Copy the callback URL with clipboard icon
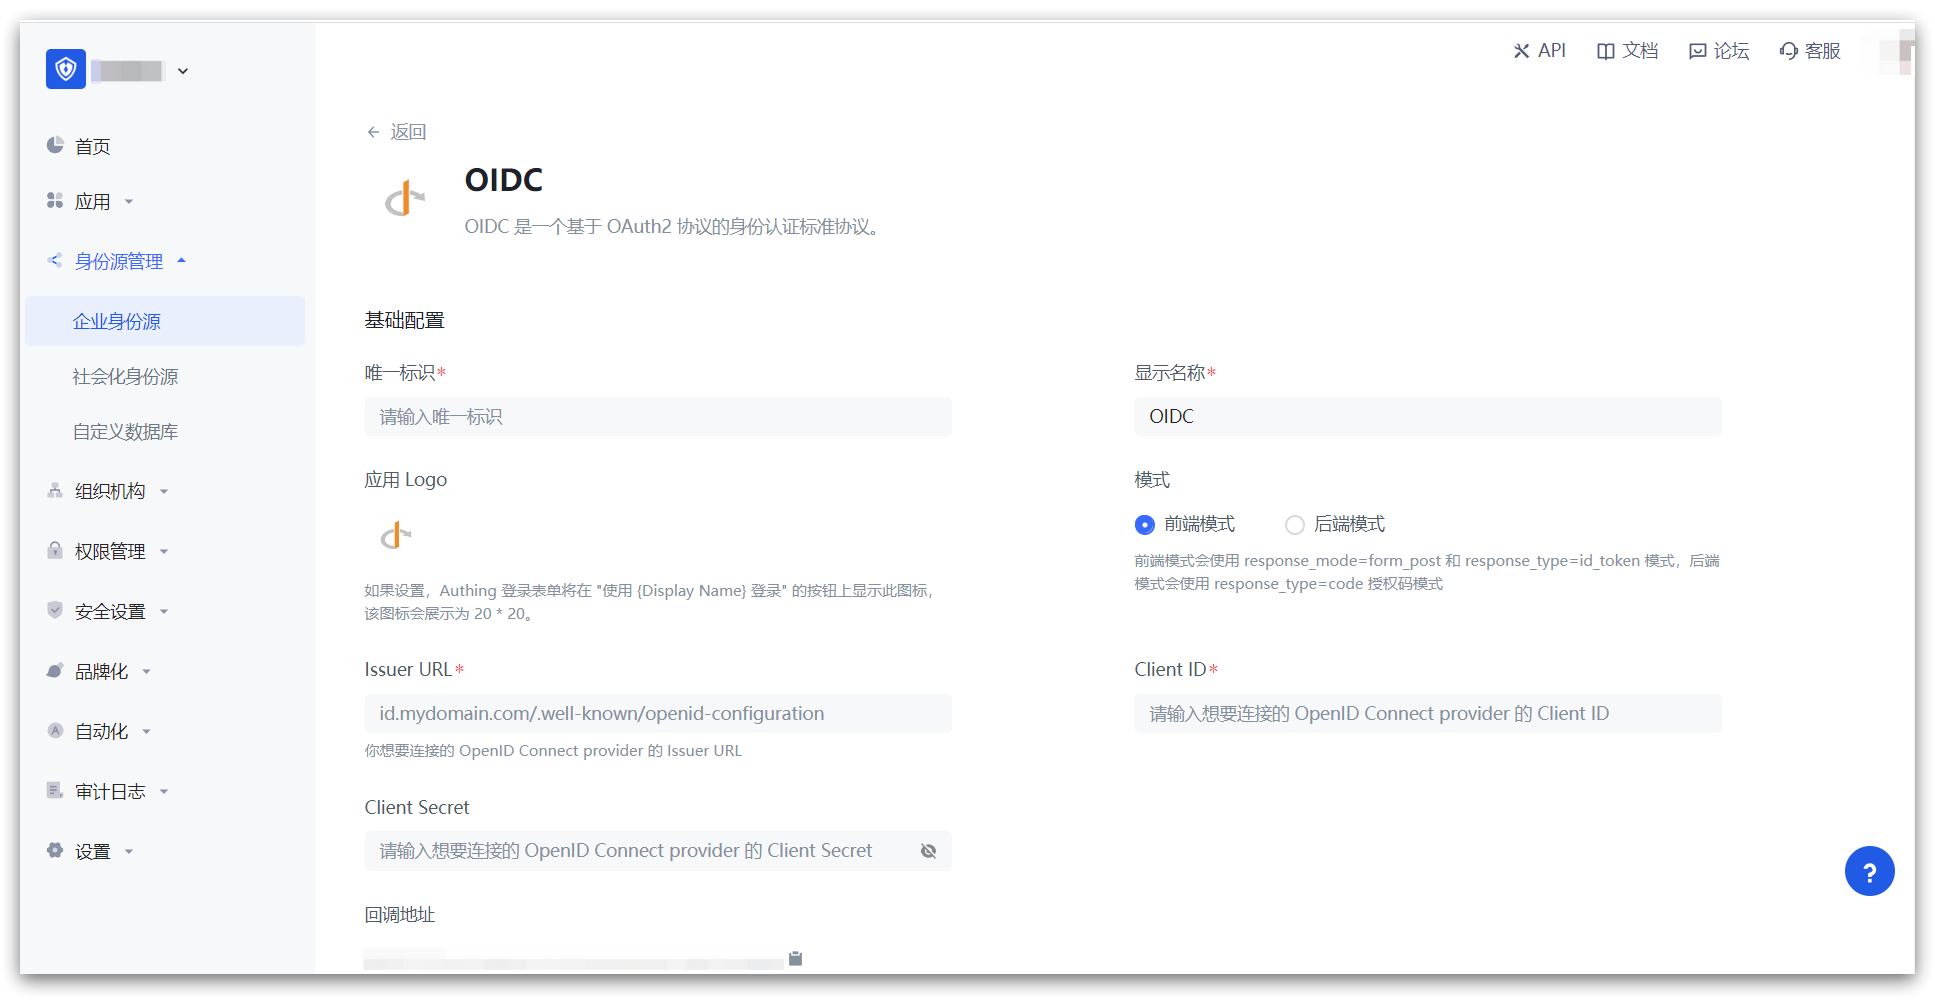The image size is (1935, 1000). pyautogui.click(x=795, y=958)
